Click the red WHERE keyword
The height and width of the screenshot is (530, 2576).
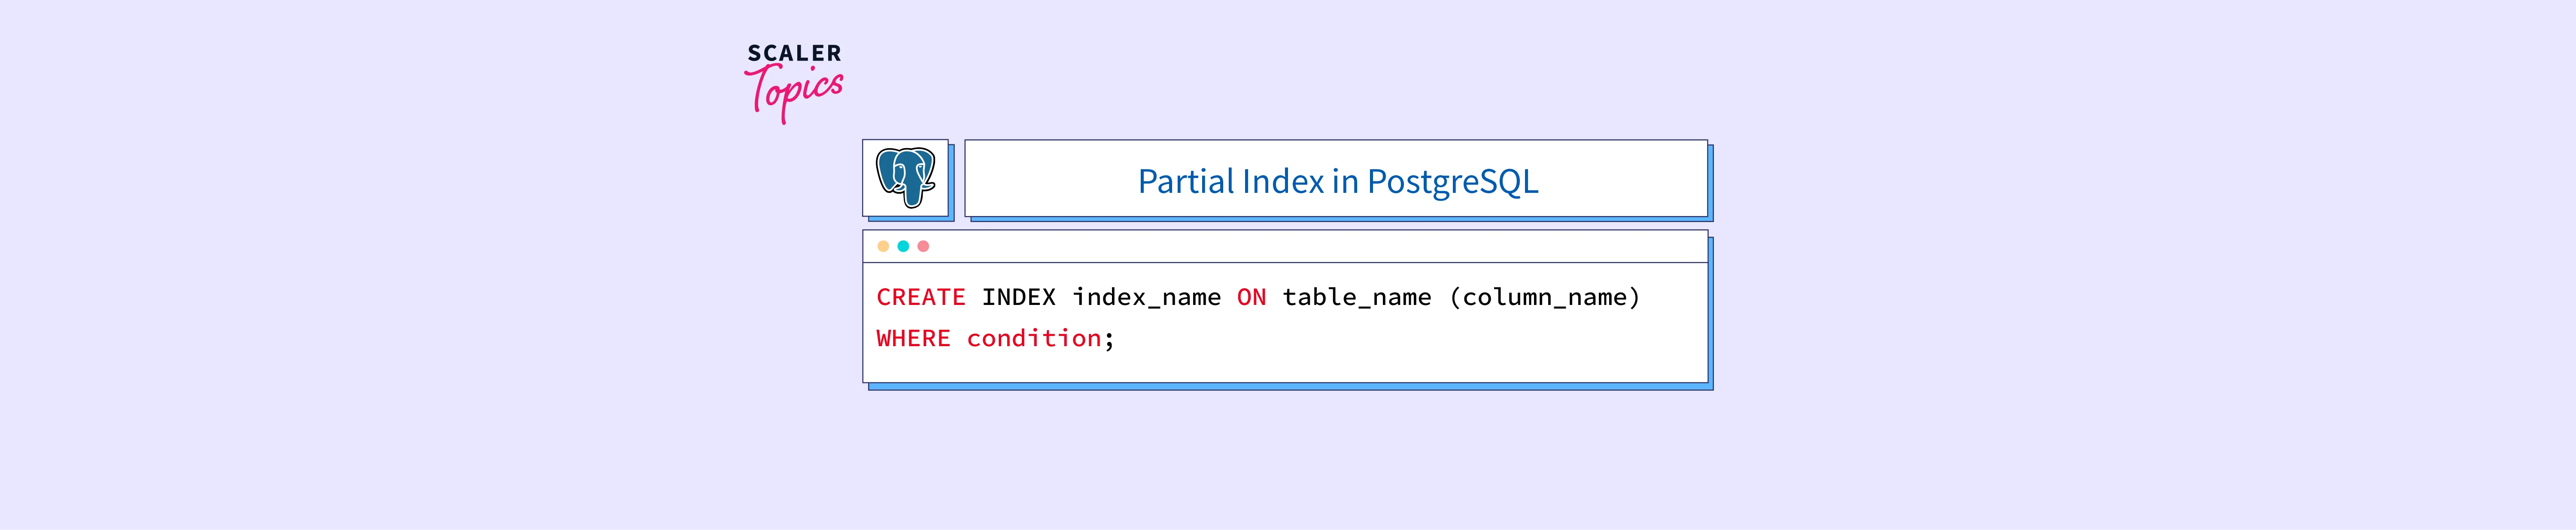coord(913,338)
